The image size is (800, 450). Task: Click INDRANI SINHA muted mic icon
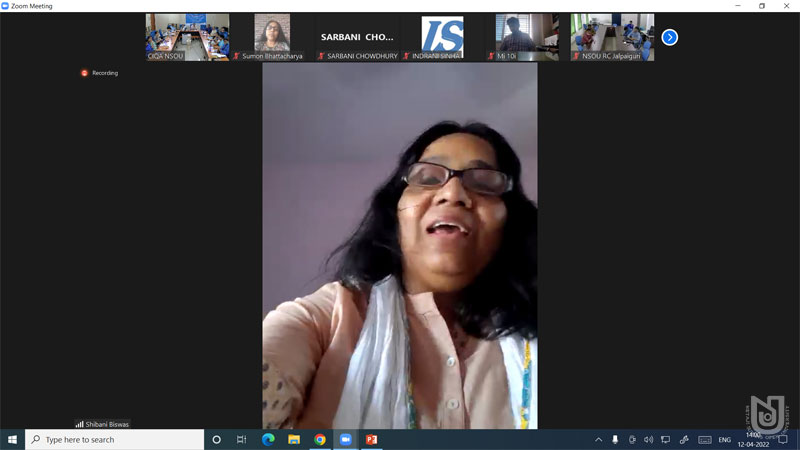tap(406, 56)
